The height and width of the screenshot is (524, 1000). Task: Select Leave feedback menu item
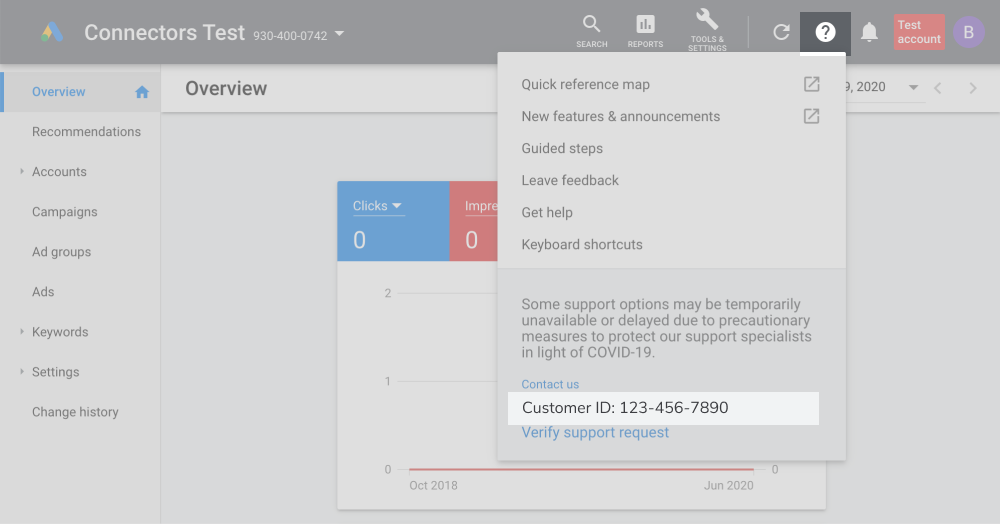(570, 180)
